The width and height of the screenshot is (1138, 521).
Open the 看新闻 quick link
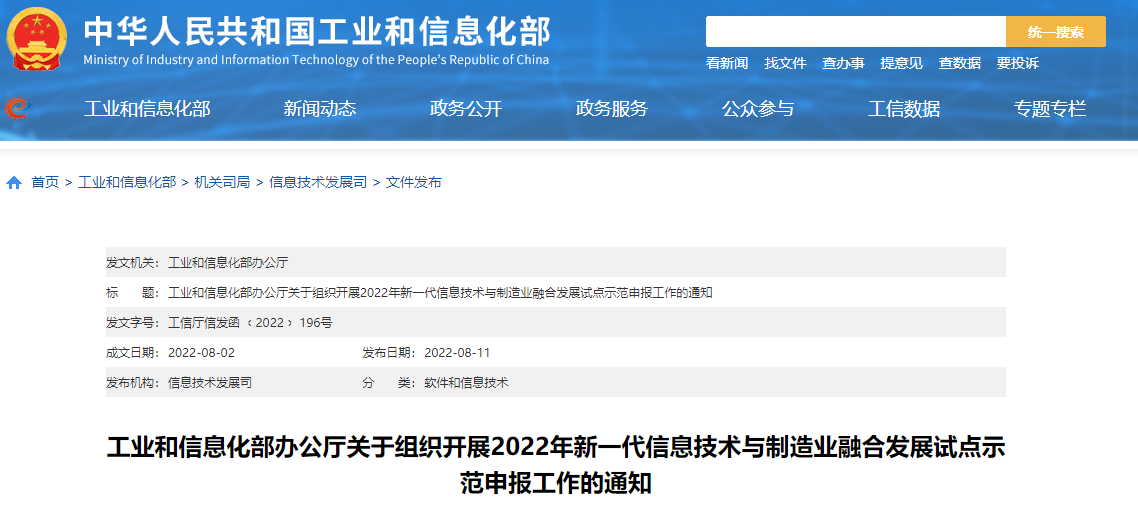click(x=727, y=63)
